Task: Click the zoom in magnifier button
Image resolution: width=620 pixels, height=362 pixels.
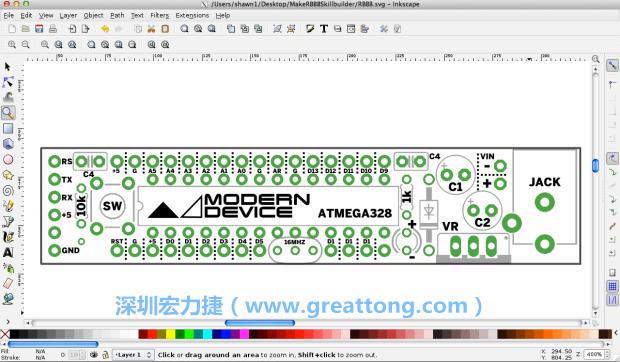Action: coord(12,45)
